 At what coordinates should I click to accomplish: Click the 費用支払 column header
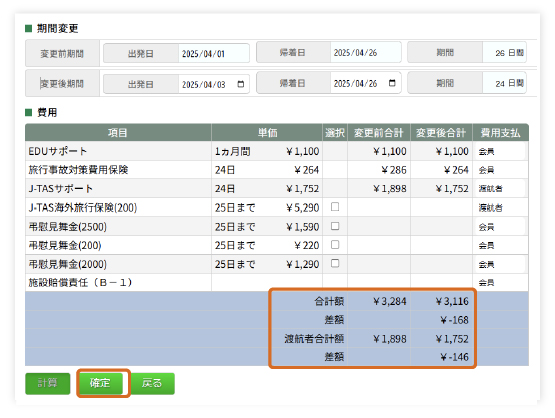point(500,133)
